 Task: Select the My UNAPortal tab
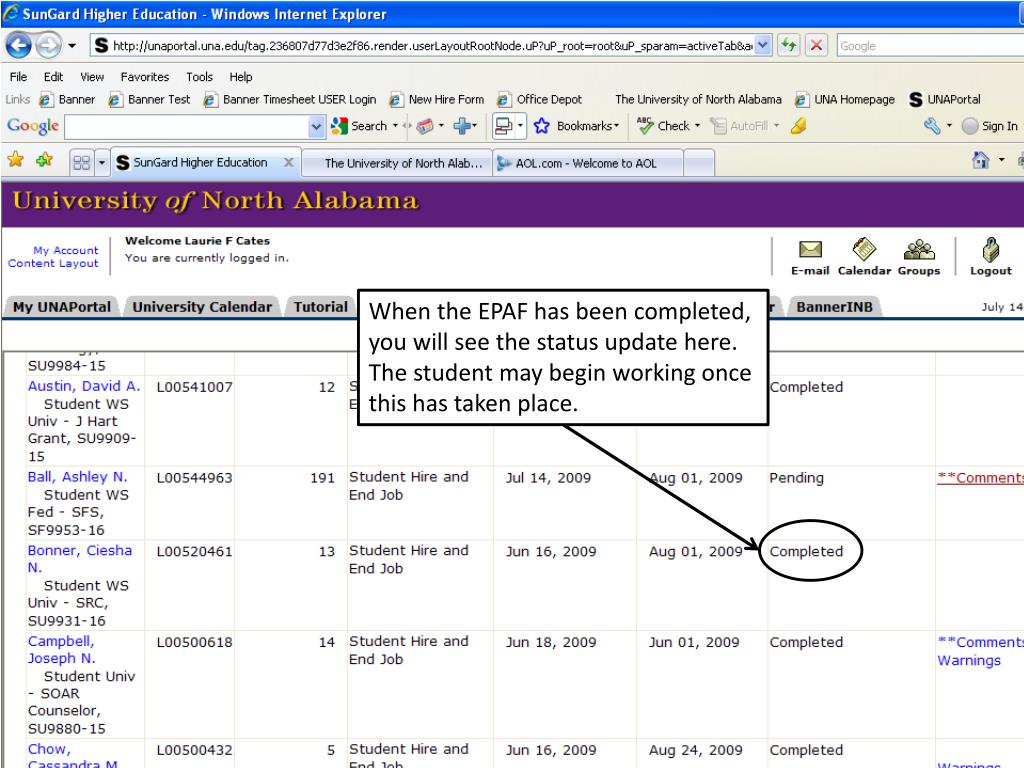[62, 307]
